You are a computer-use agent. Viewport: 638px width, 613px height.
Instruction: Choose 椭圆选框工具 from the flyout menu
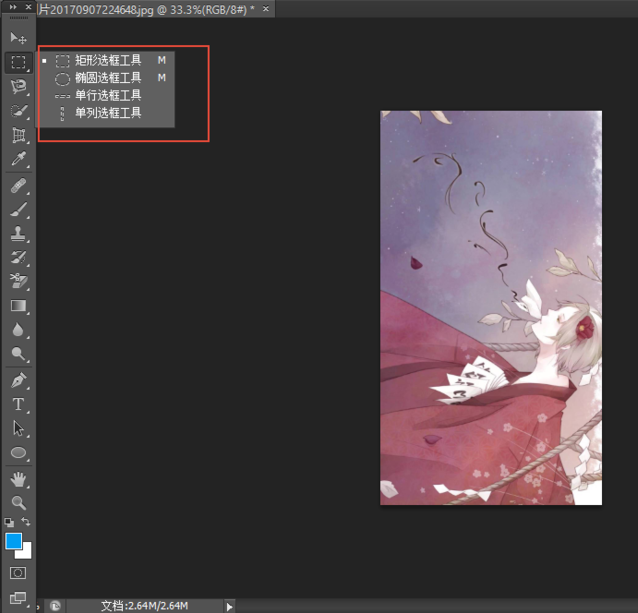107,78
